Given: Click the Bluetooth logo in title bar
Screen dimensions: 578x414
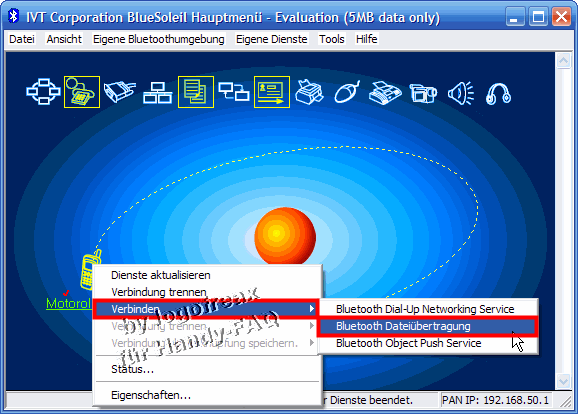Looking at the screenshot, I should point(14,16).
